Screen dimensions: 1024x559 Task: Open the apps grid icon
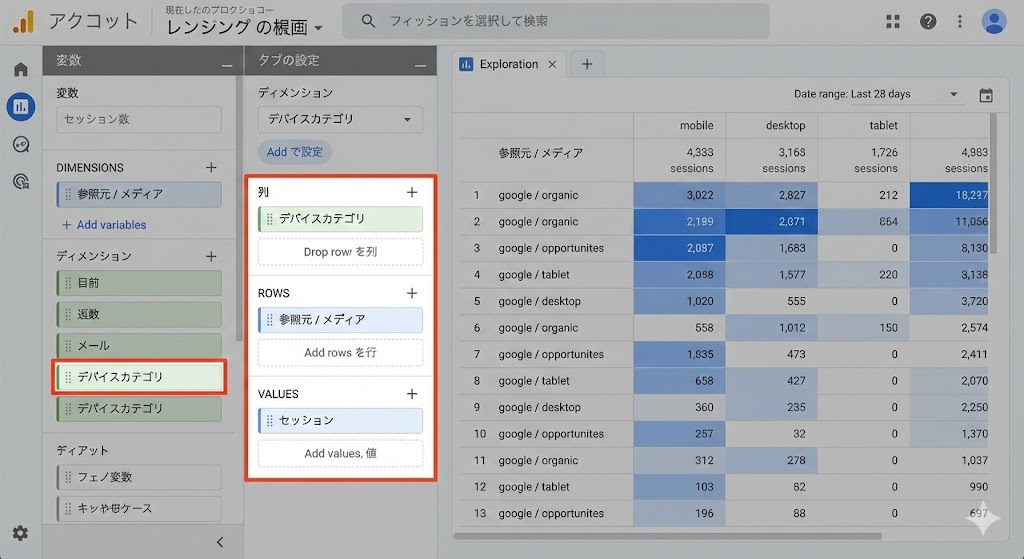(893, 22)
